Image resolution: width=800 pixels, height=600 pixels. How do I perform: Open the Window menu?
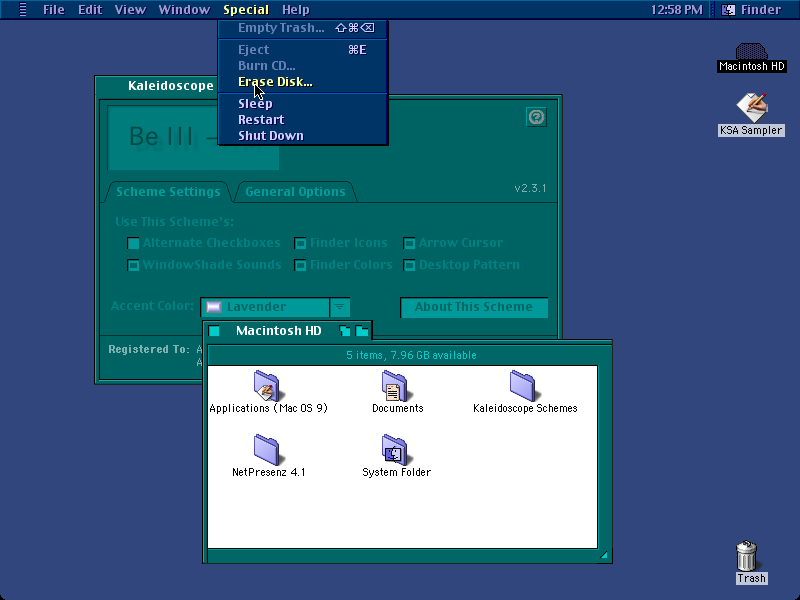[x=184, y=10]
